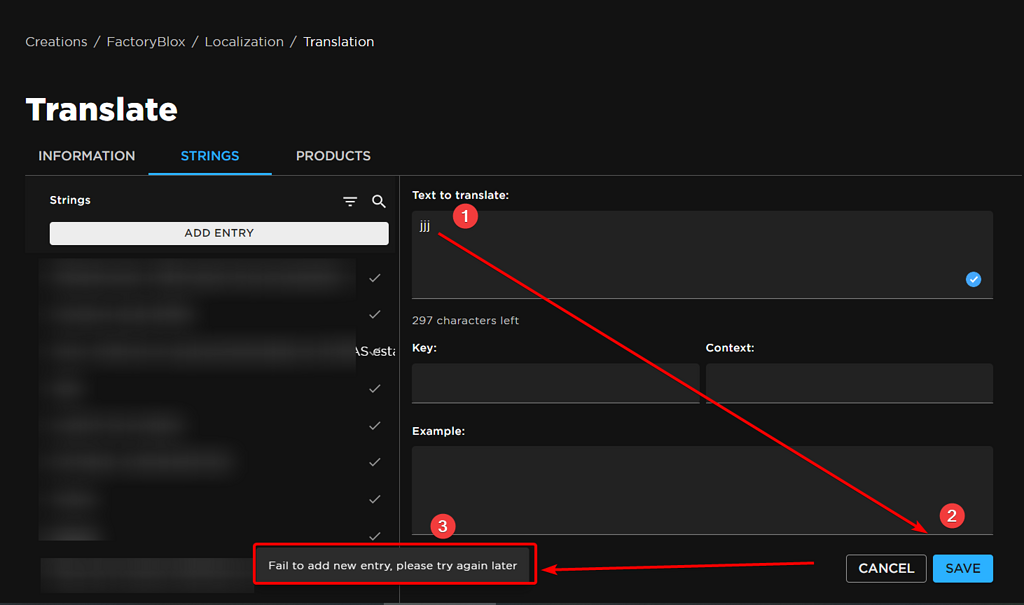Select the 'jjj' text in the translate box
Viewport: 1024px width, 605px height.
pos(424,226)
